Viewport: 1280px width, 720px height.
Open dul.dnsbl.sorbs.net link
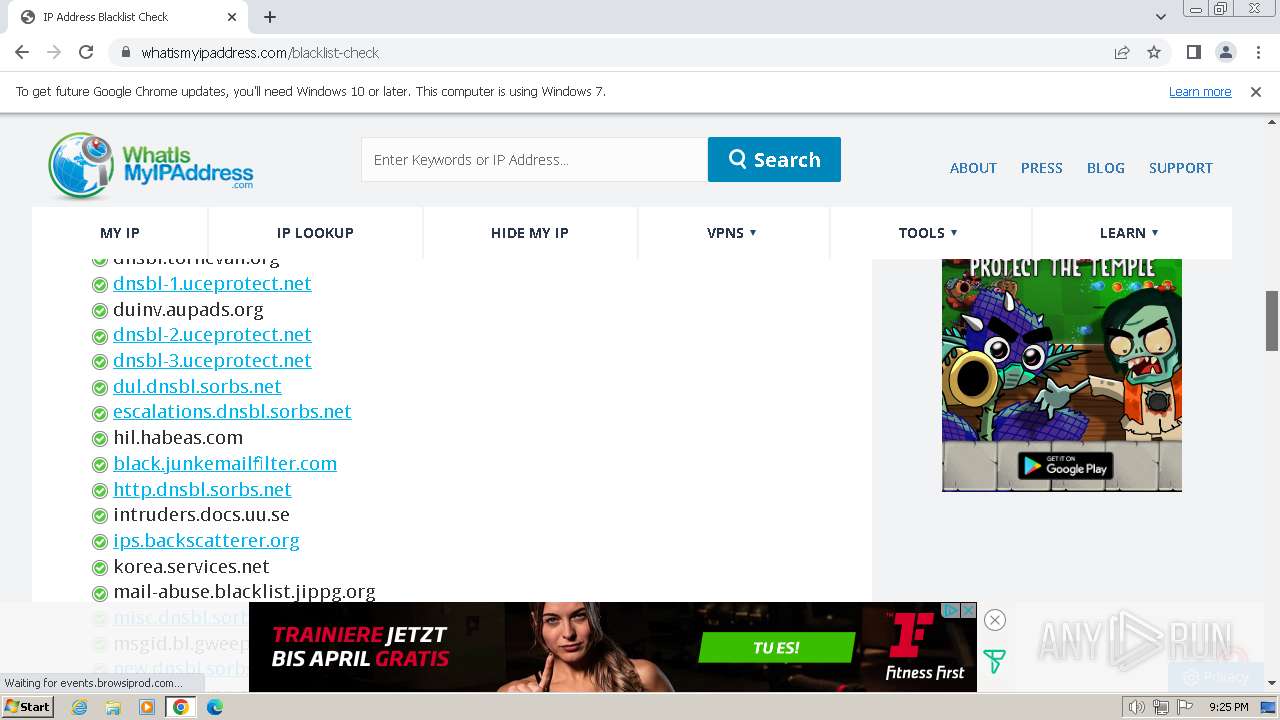click(197, 387)
